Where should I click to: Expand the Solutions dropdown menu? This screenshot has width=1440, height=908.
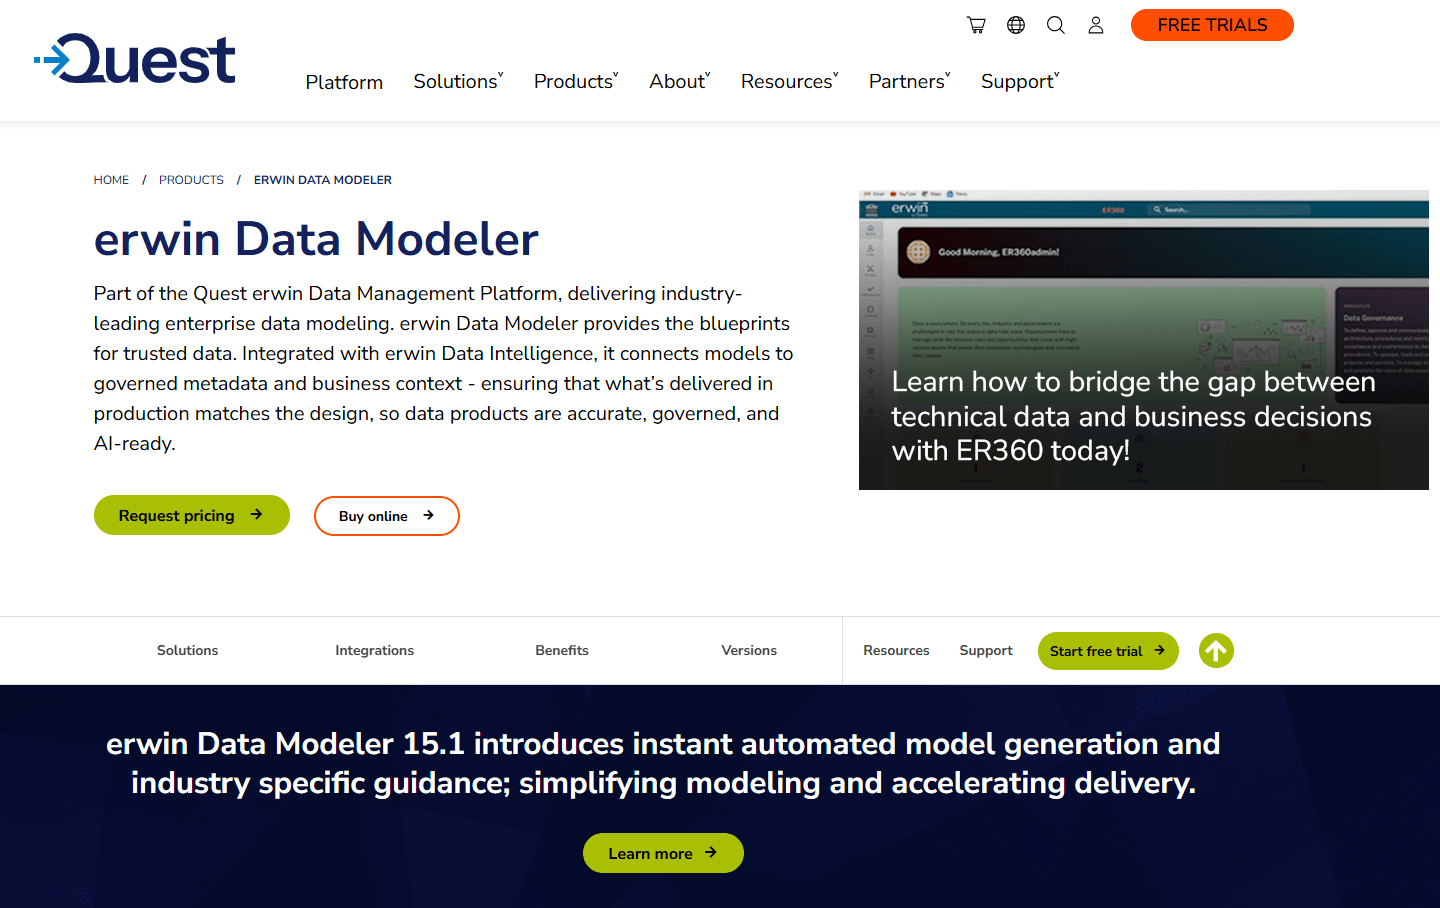coord(458,82)
